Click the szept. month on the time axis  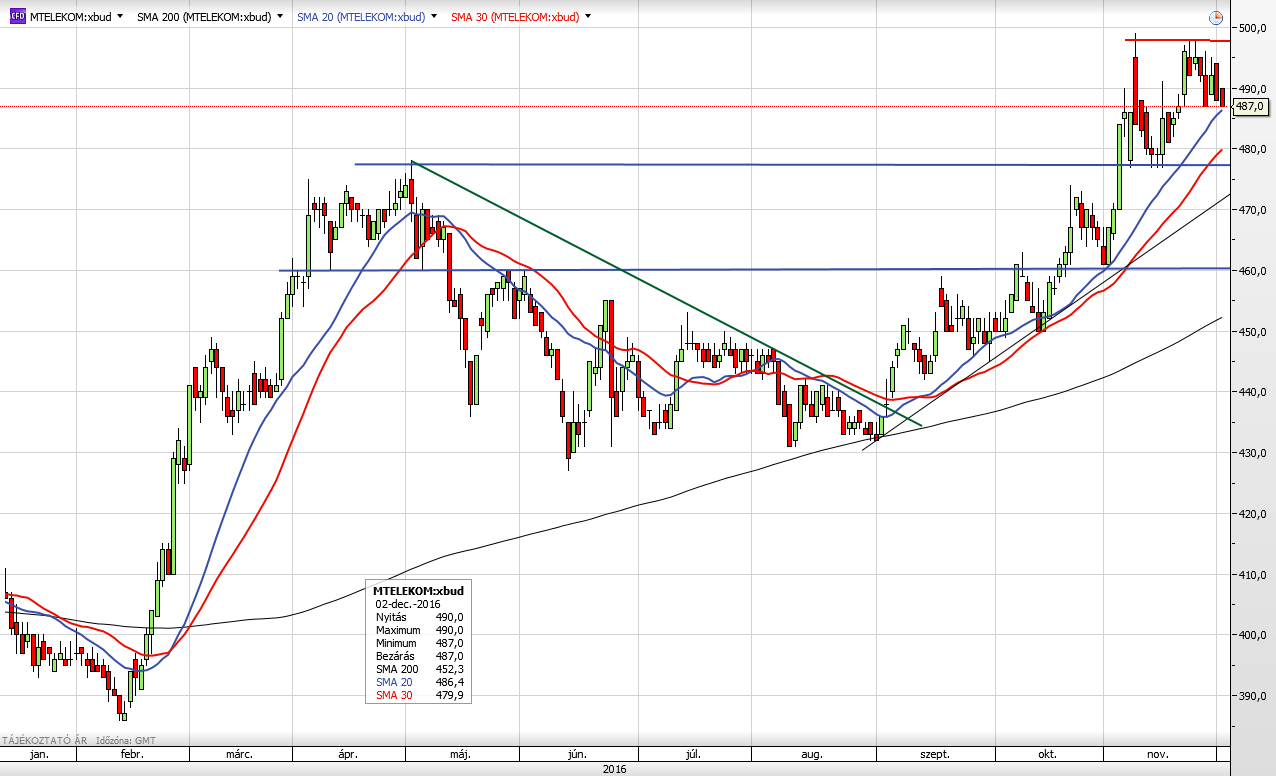click(934, 754)
